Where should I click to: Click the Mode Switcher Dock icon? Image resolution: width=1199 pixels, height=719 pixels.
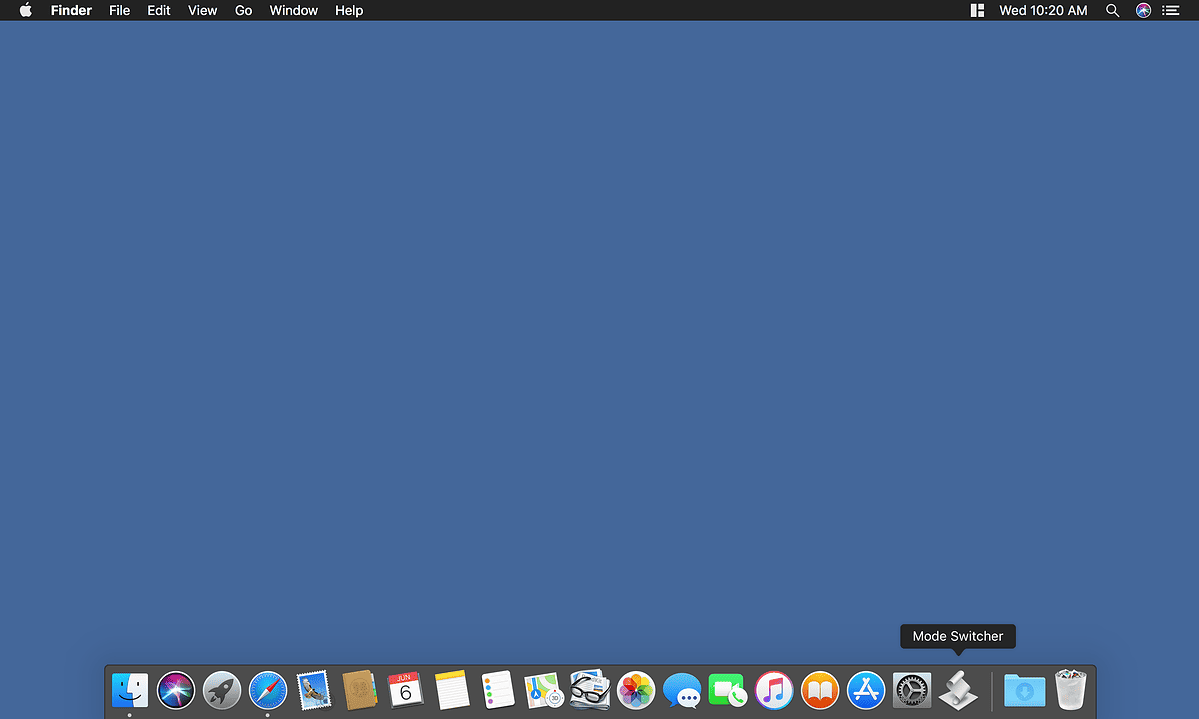point(958,690)
